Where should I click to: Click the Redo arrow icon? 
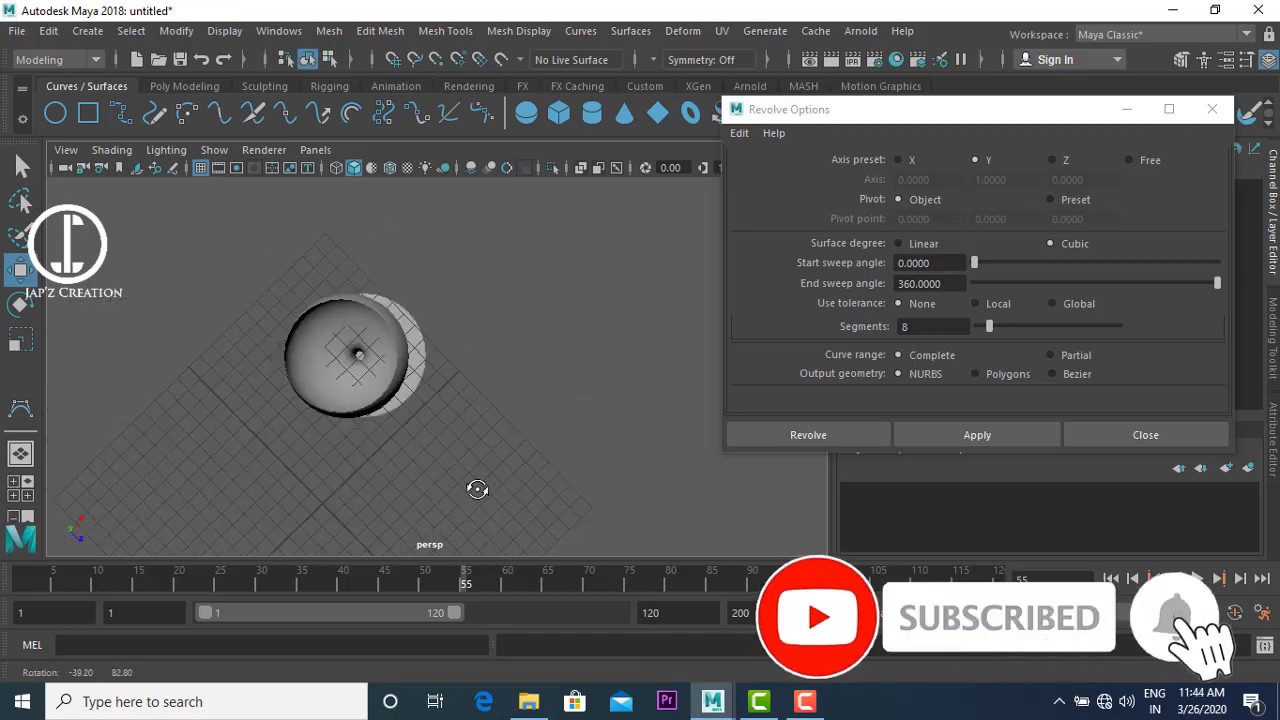(224, 60)
